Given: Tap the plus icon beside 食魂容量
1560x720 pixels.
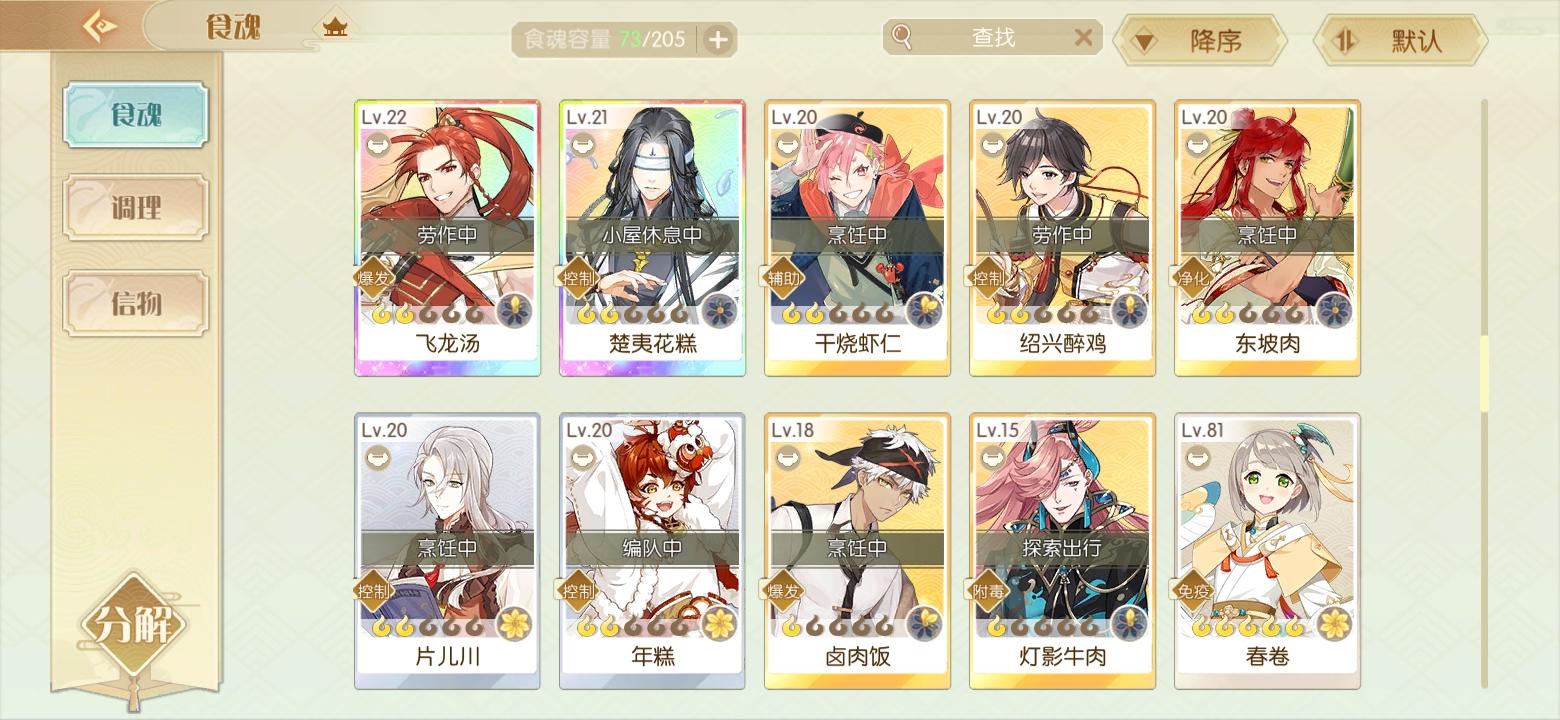Looking at the screenshot, I should pos(718,40).
